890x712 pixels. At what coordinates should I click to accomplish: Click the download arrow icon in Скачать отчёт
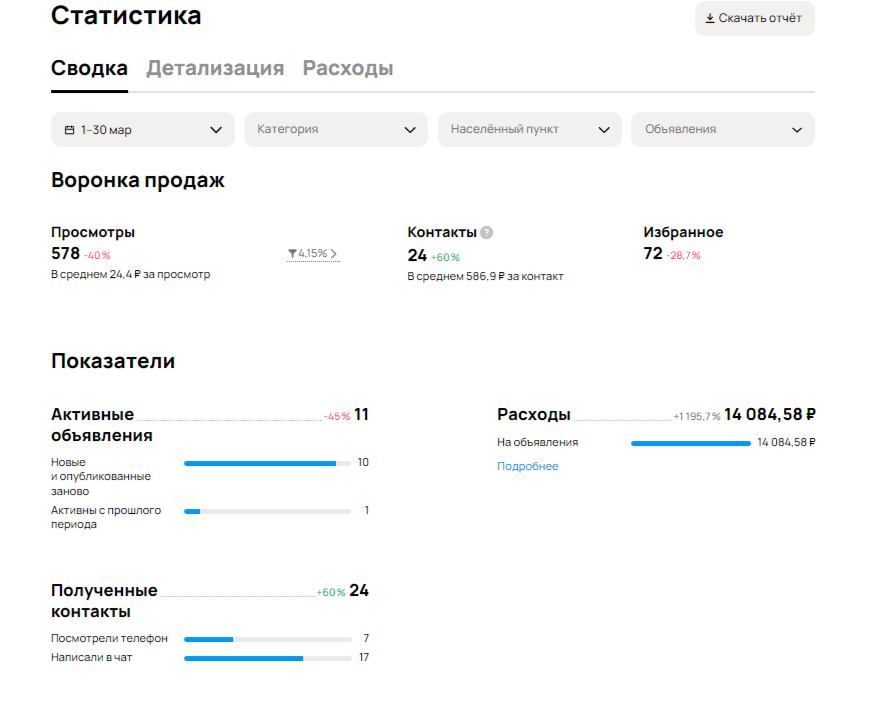click(x=710, y=18)
